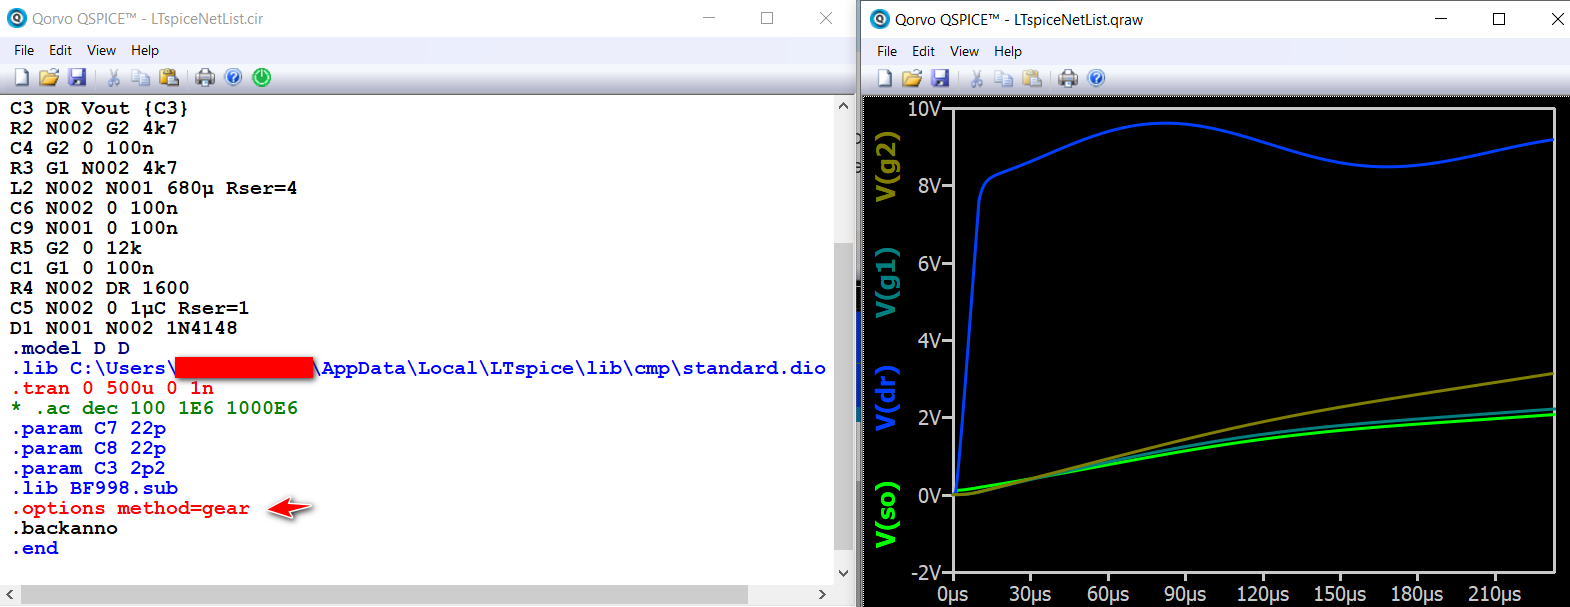Click Cut scissors icon in netlist window
Viewport: 1570px width, 607px height.
click(x=113, y=77)
